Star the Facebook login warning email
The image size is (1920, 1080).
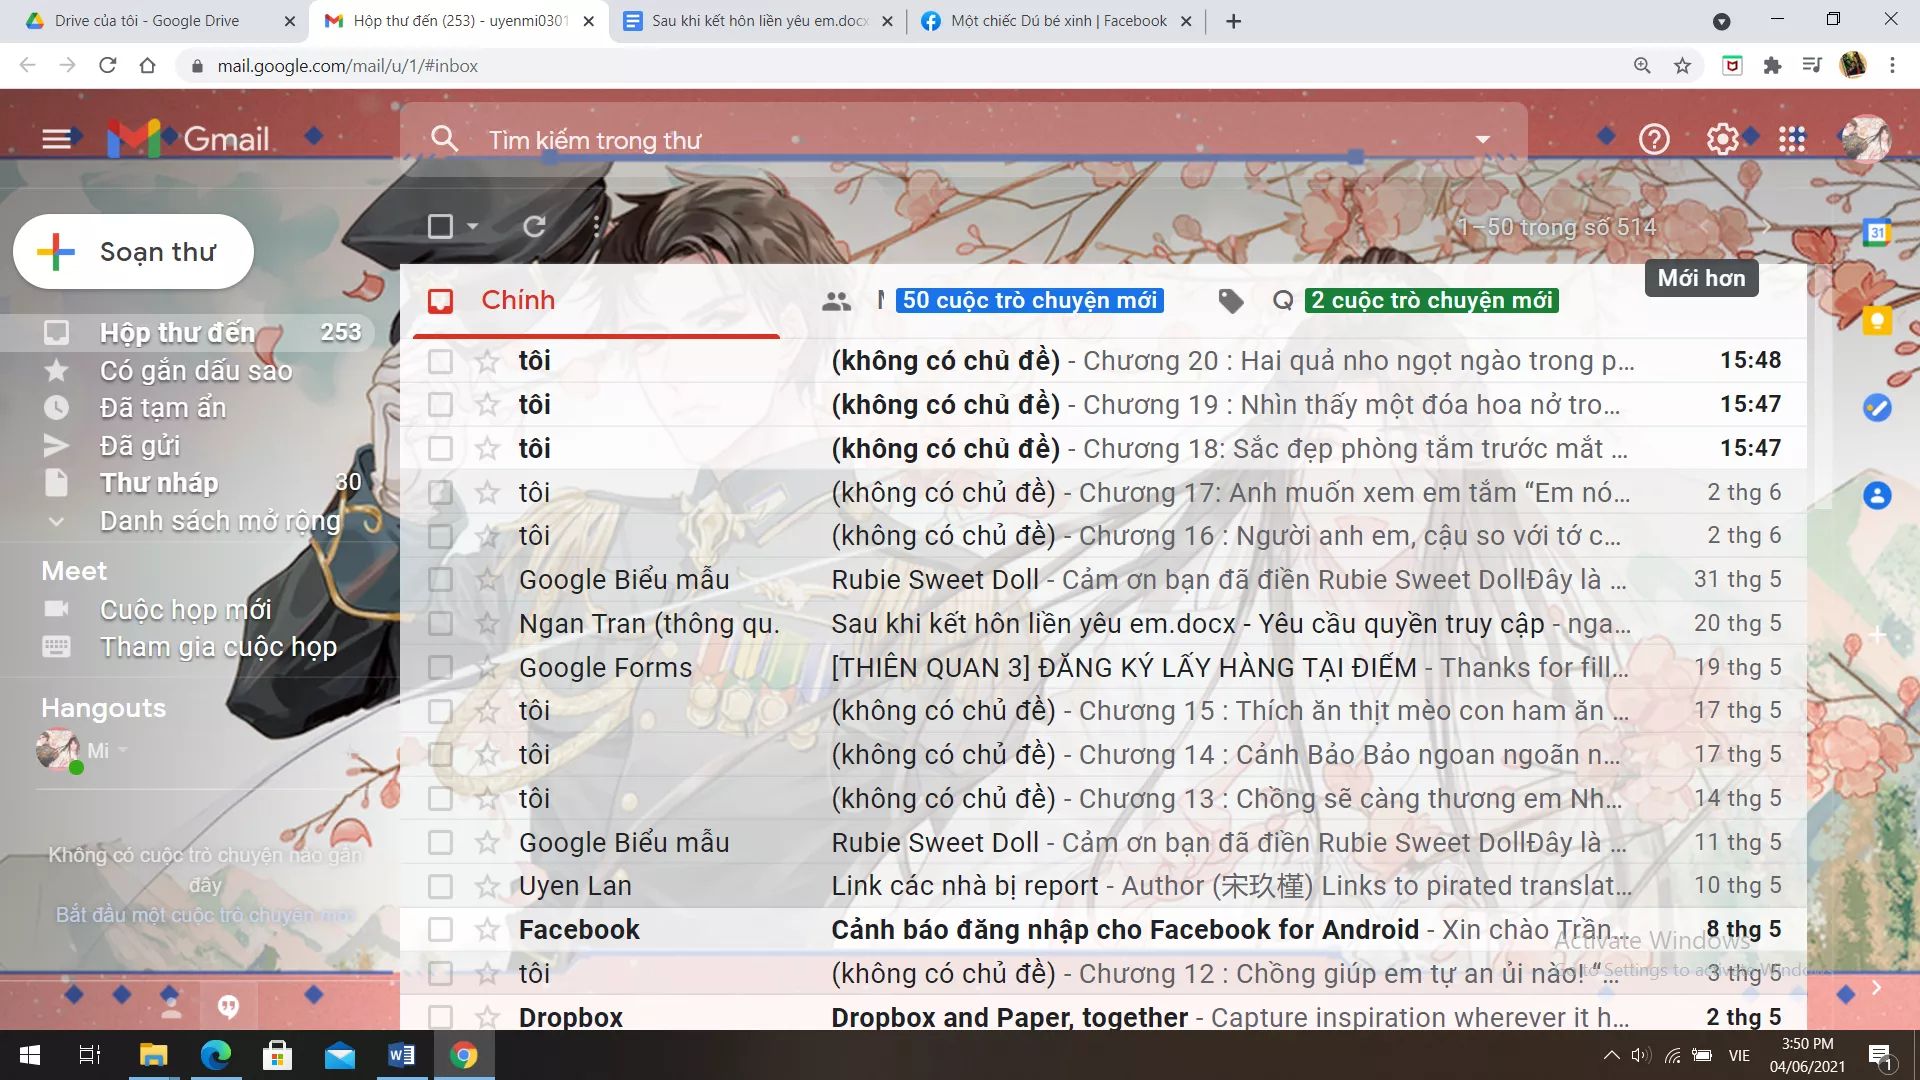[x=487, y=930]
